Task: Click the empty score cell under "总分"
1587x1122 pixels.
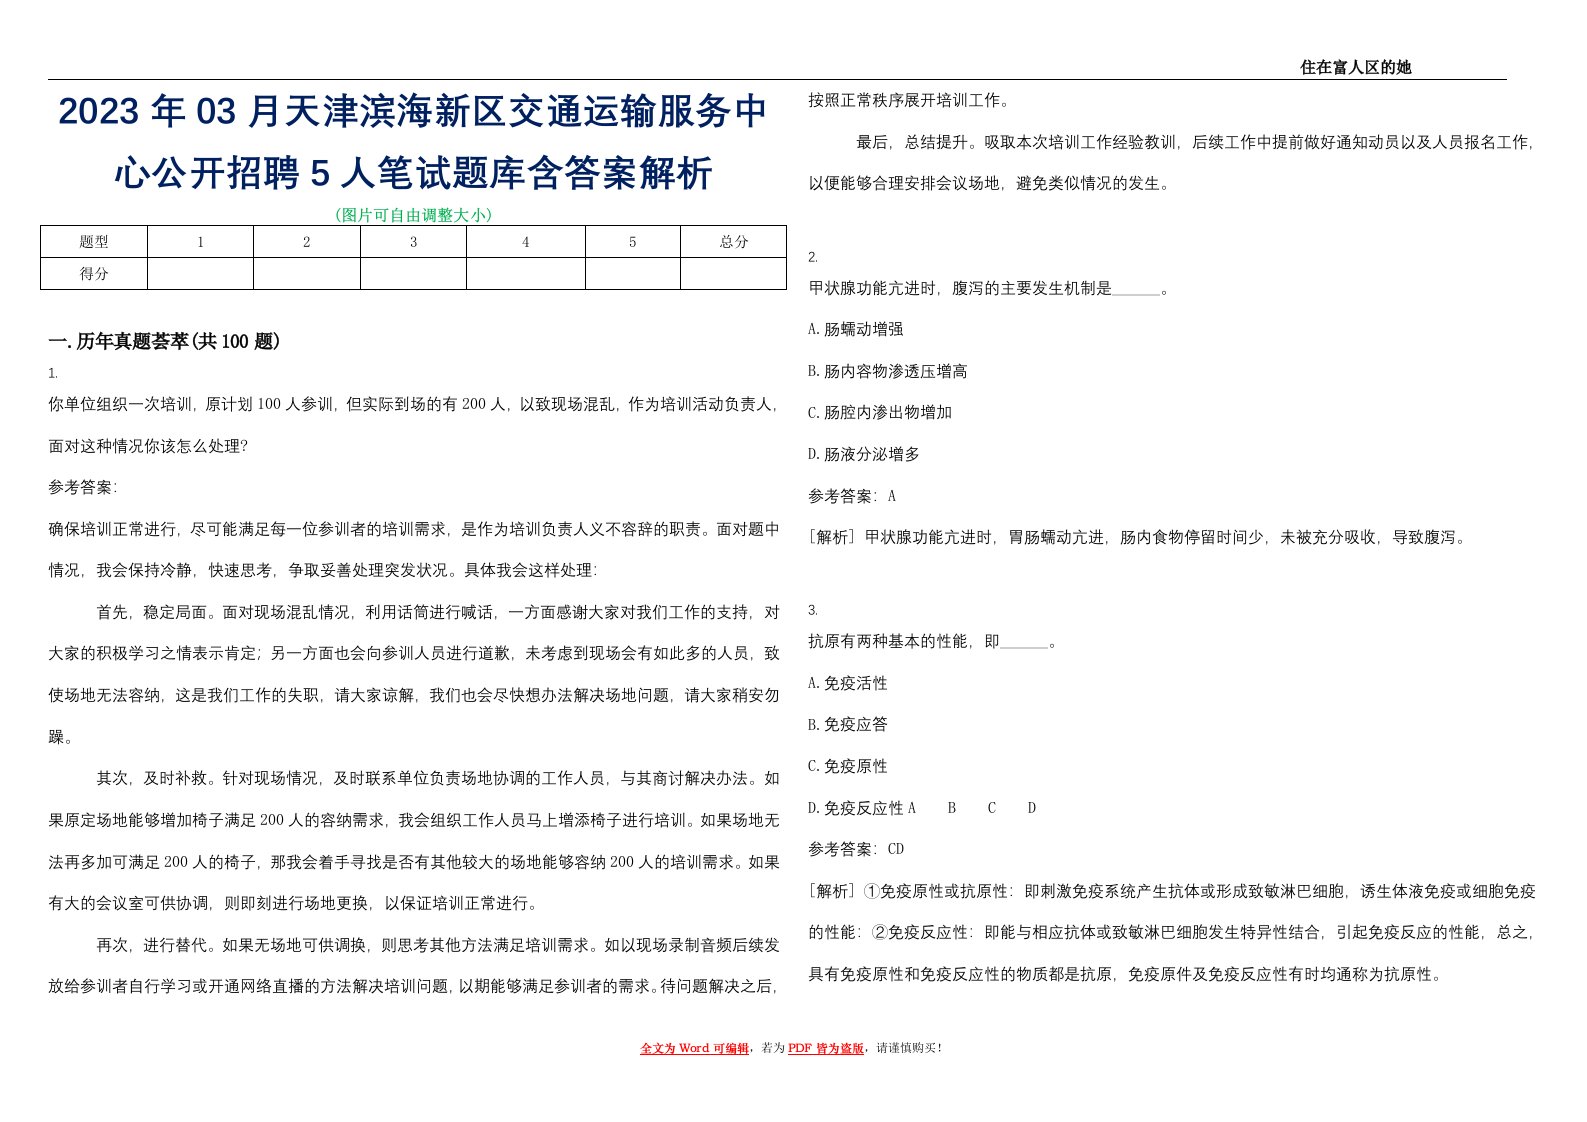Action: coord(733,274)
